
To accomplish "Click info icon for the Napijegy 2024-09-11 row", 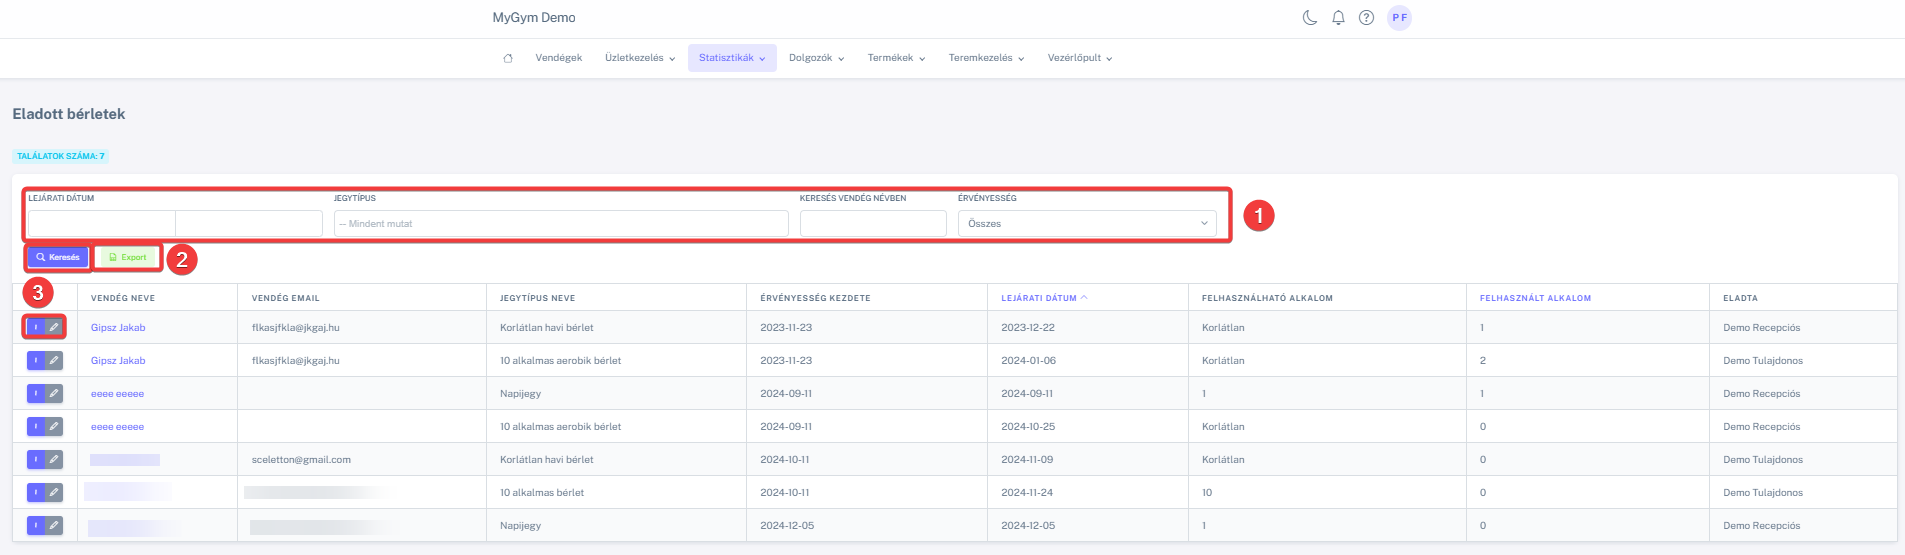I will coord(36,394).
